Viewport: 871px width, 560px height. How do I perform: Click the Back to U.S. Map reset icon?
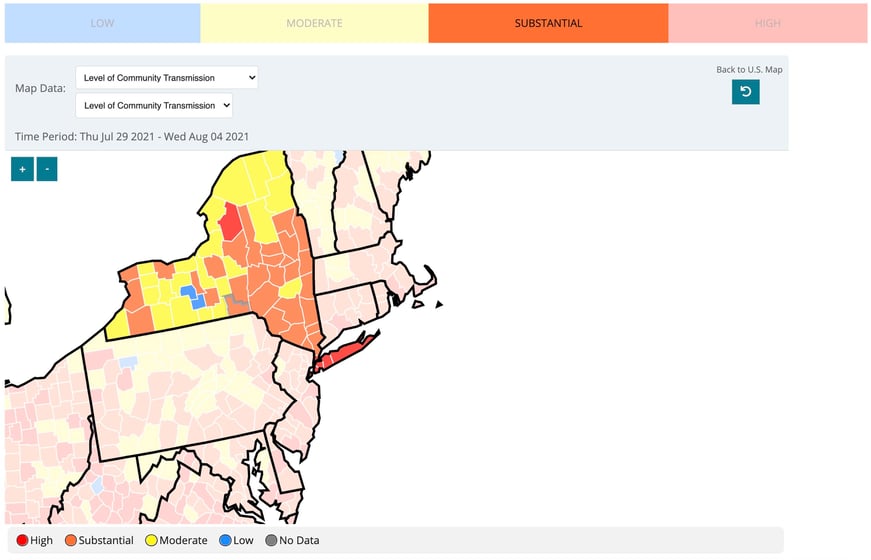[745, 92]
